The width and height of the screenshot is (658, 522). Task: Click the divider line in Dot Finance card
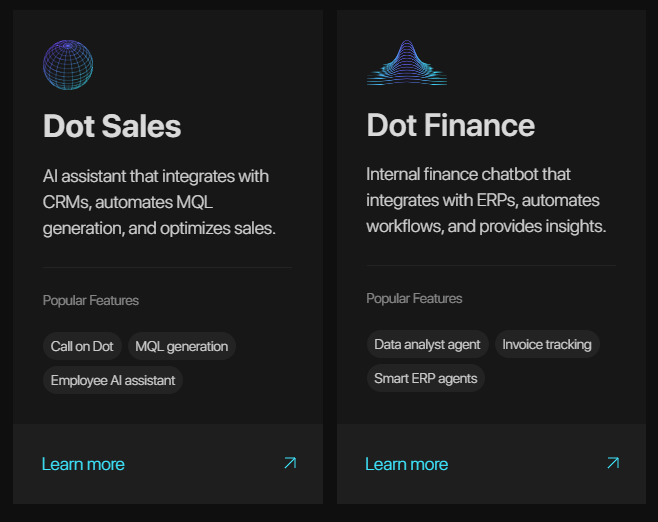coord(491,266)
